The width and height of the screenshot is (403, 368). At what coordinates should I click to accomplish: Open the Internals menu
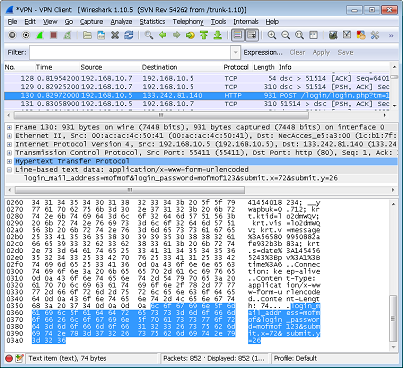coord(246,22)
